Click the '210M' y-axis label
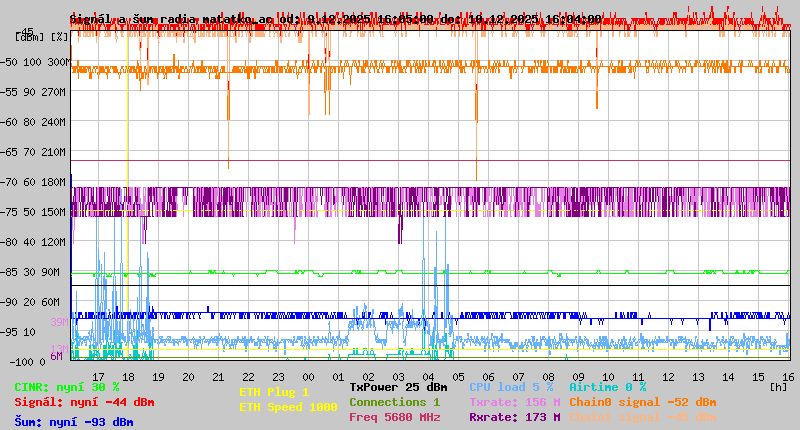Screen dimensions: 800x430 [x=54, y=152]
